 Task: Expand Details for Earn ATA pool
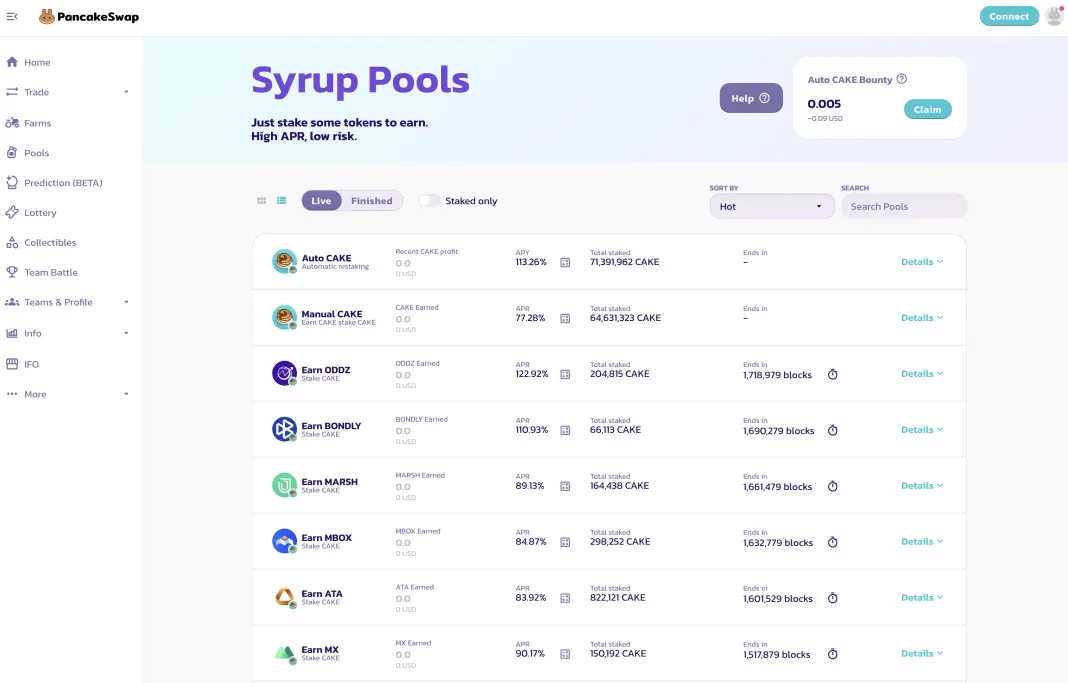922,597
